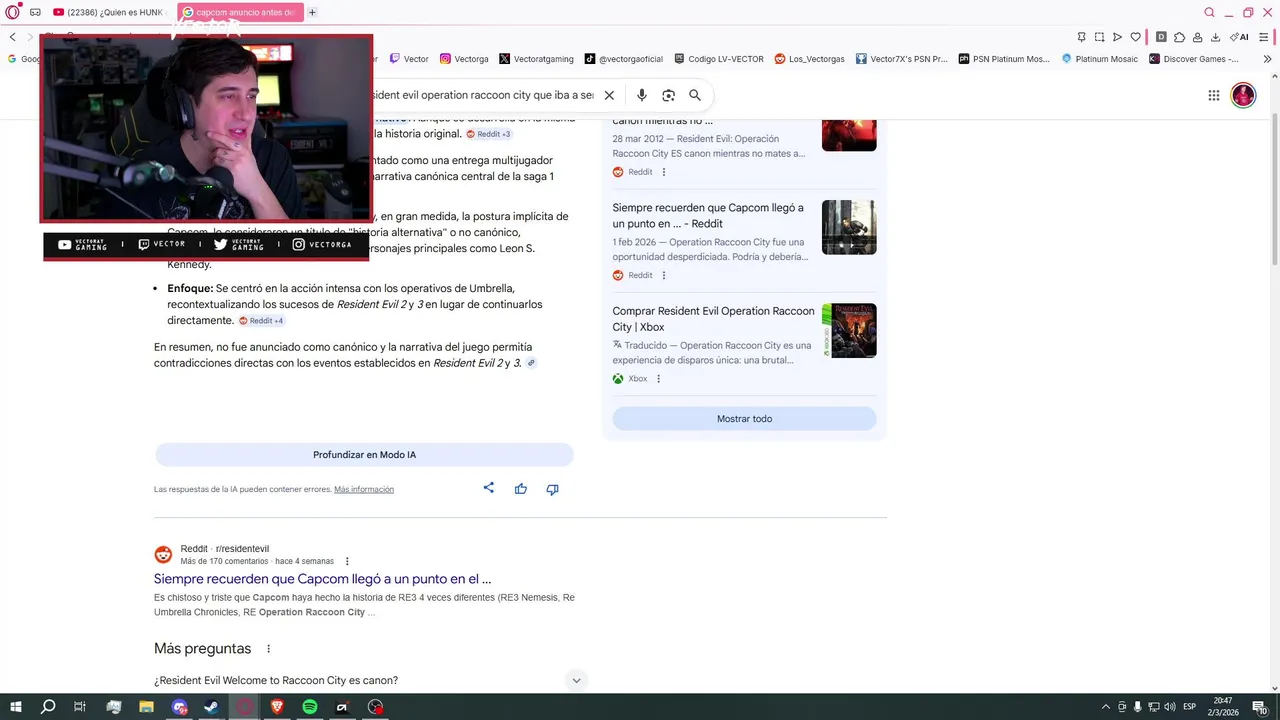Open the Vectorga Instagram bookmark

click(x=464, y=59)
